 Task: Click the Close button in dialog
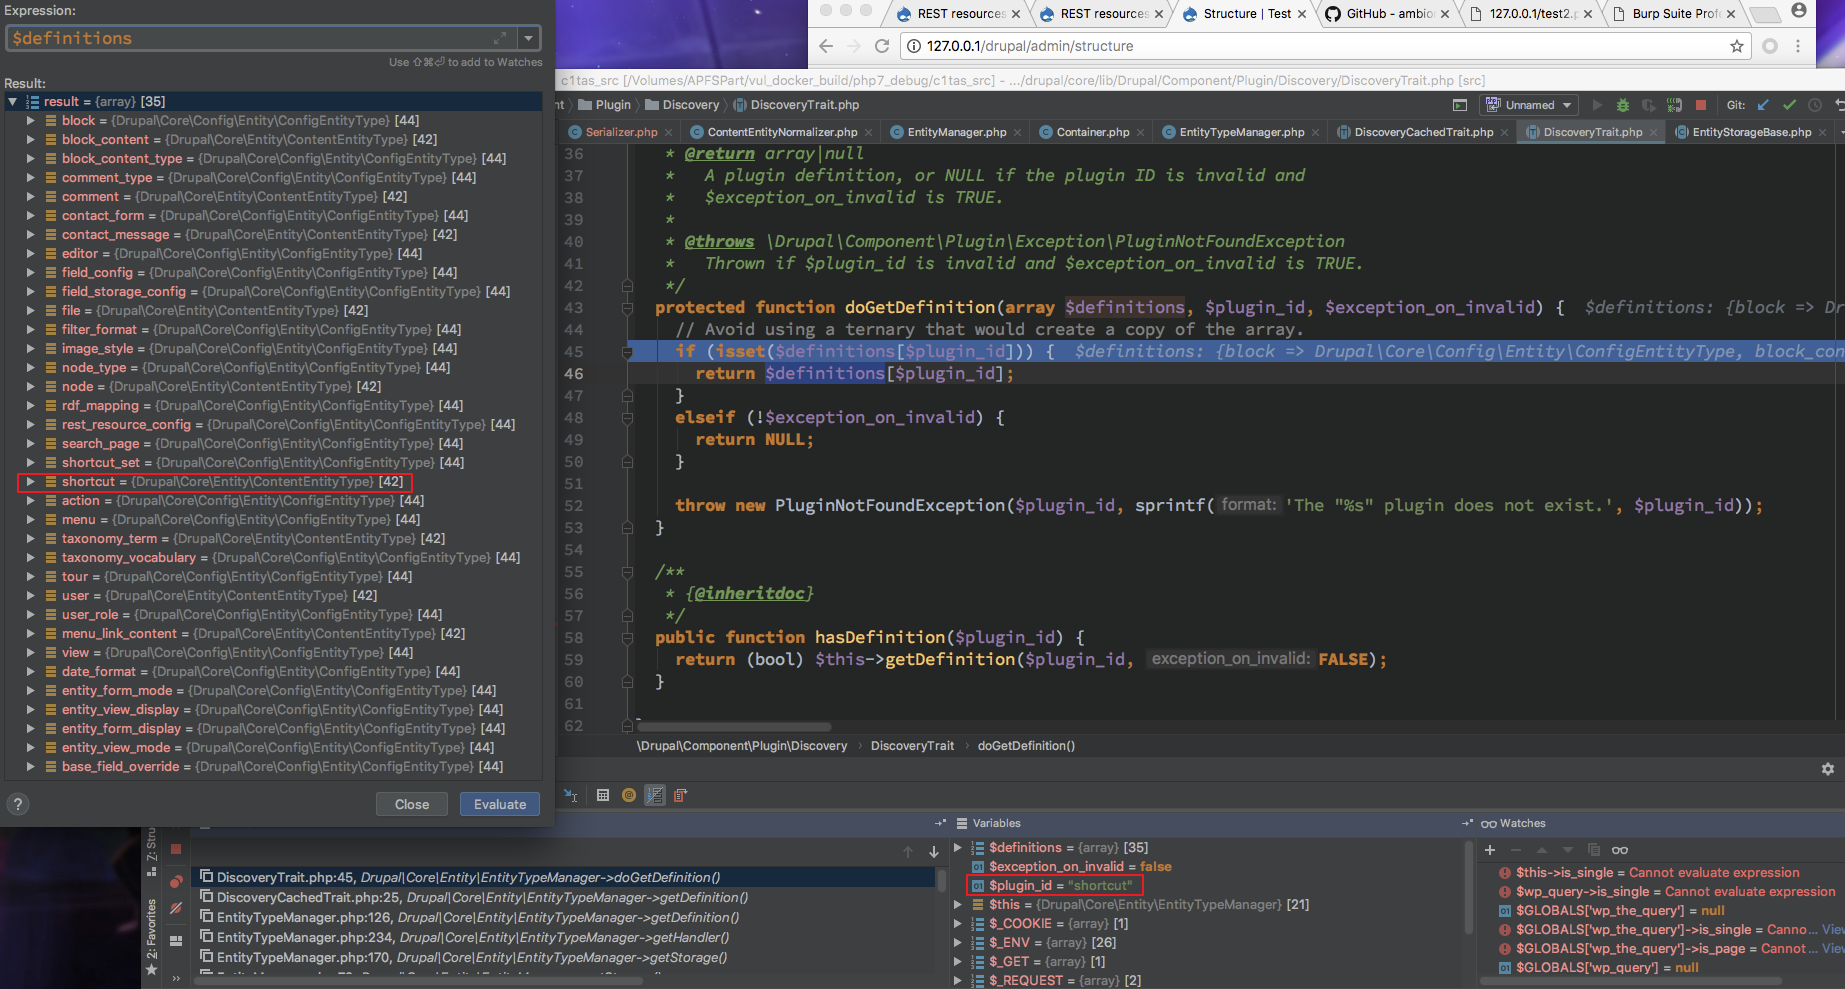(411, 804)
